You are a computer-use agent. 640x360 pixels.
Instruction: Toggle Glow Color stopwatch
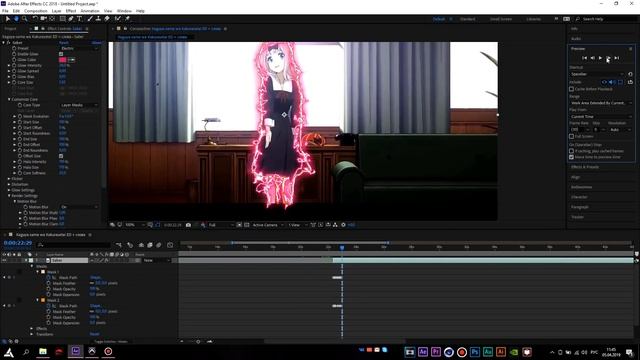point(14,60)
